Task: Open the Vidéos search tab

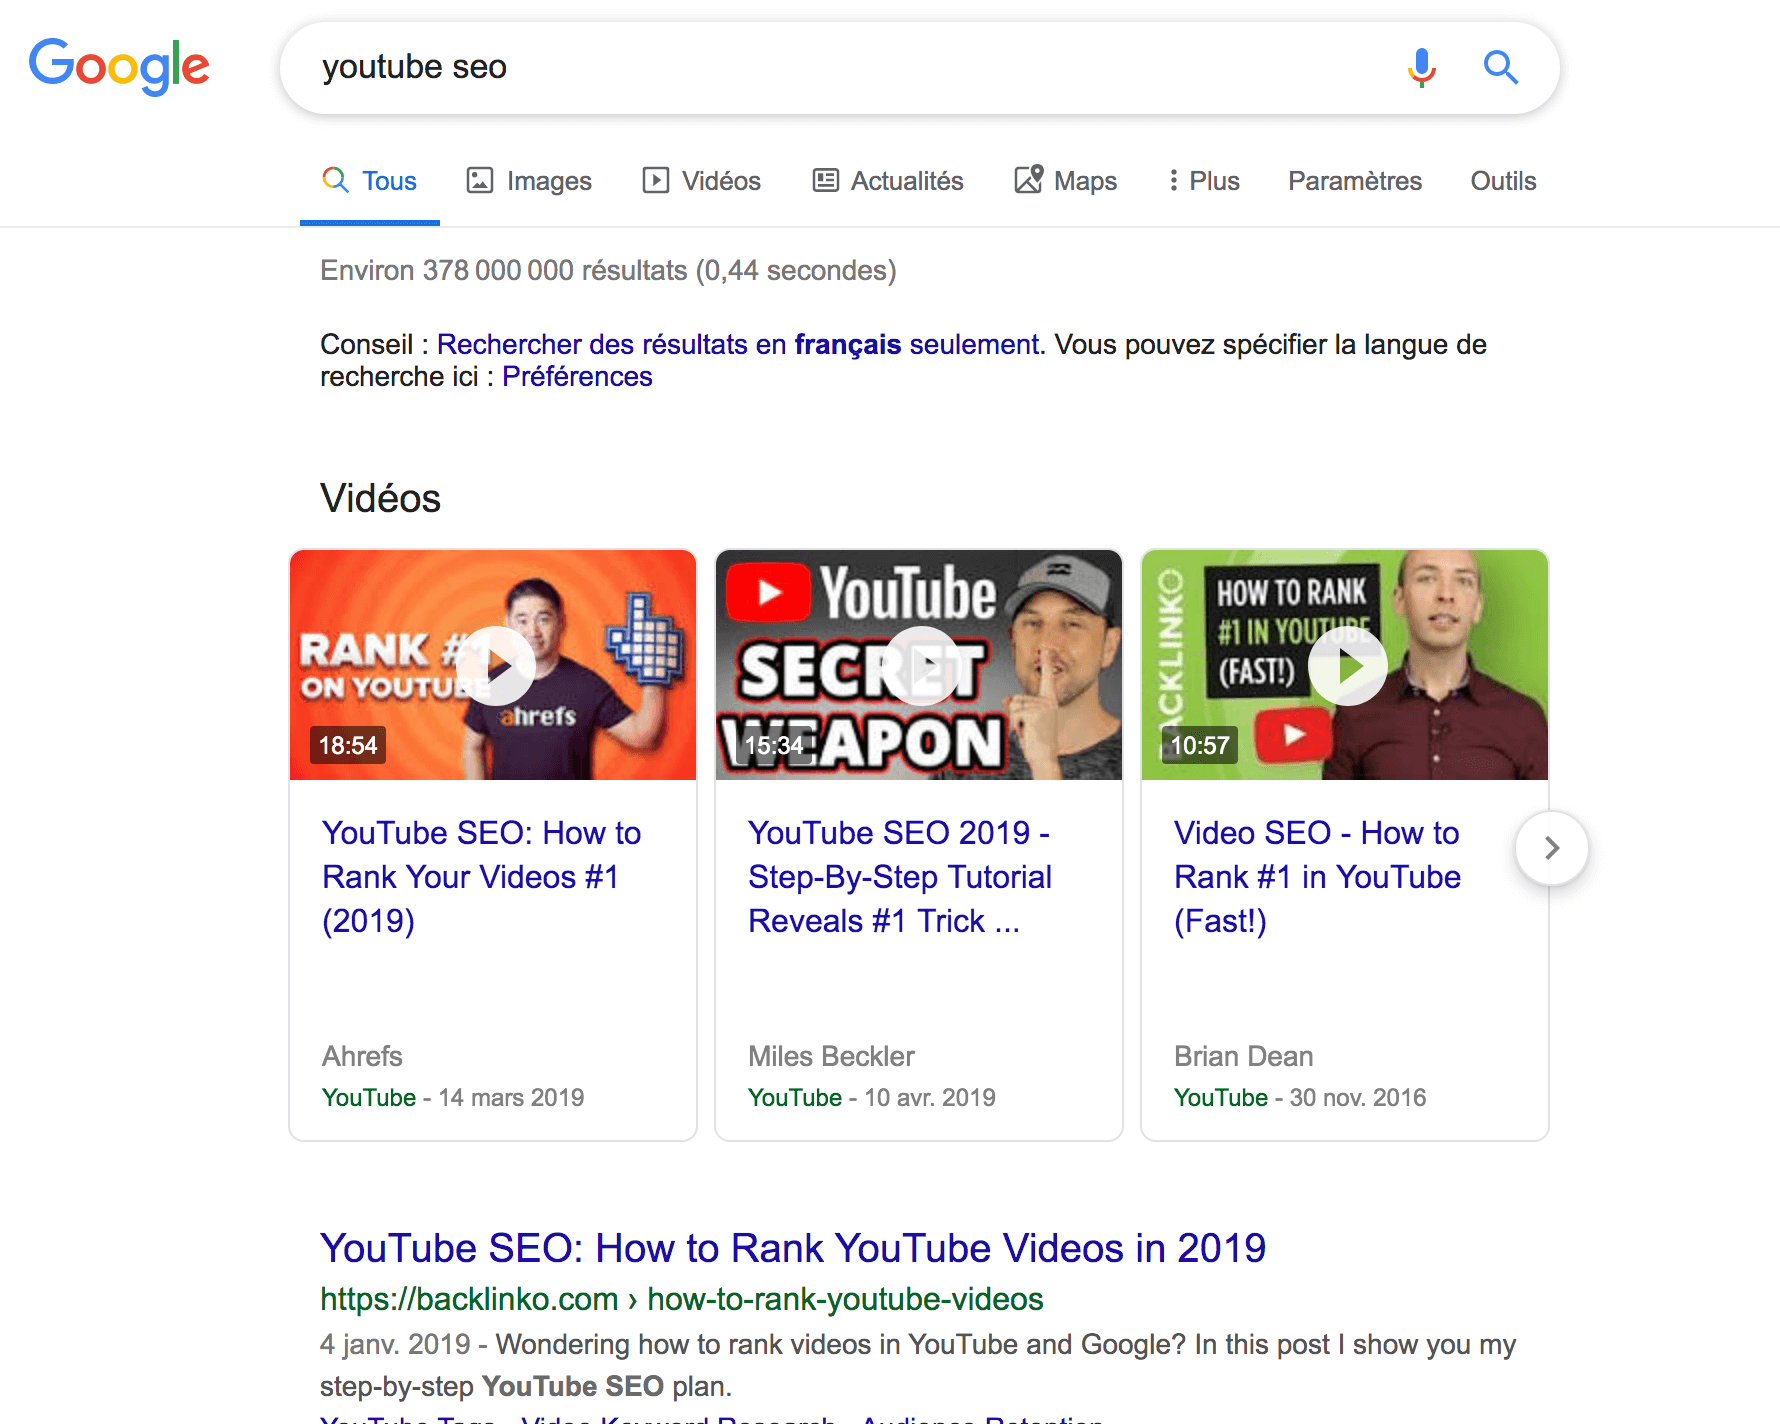Action: click(x=701, y=181)
